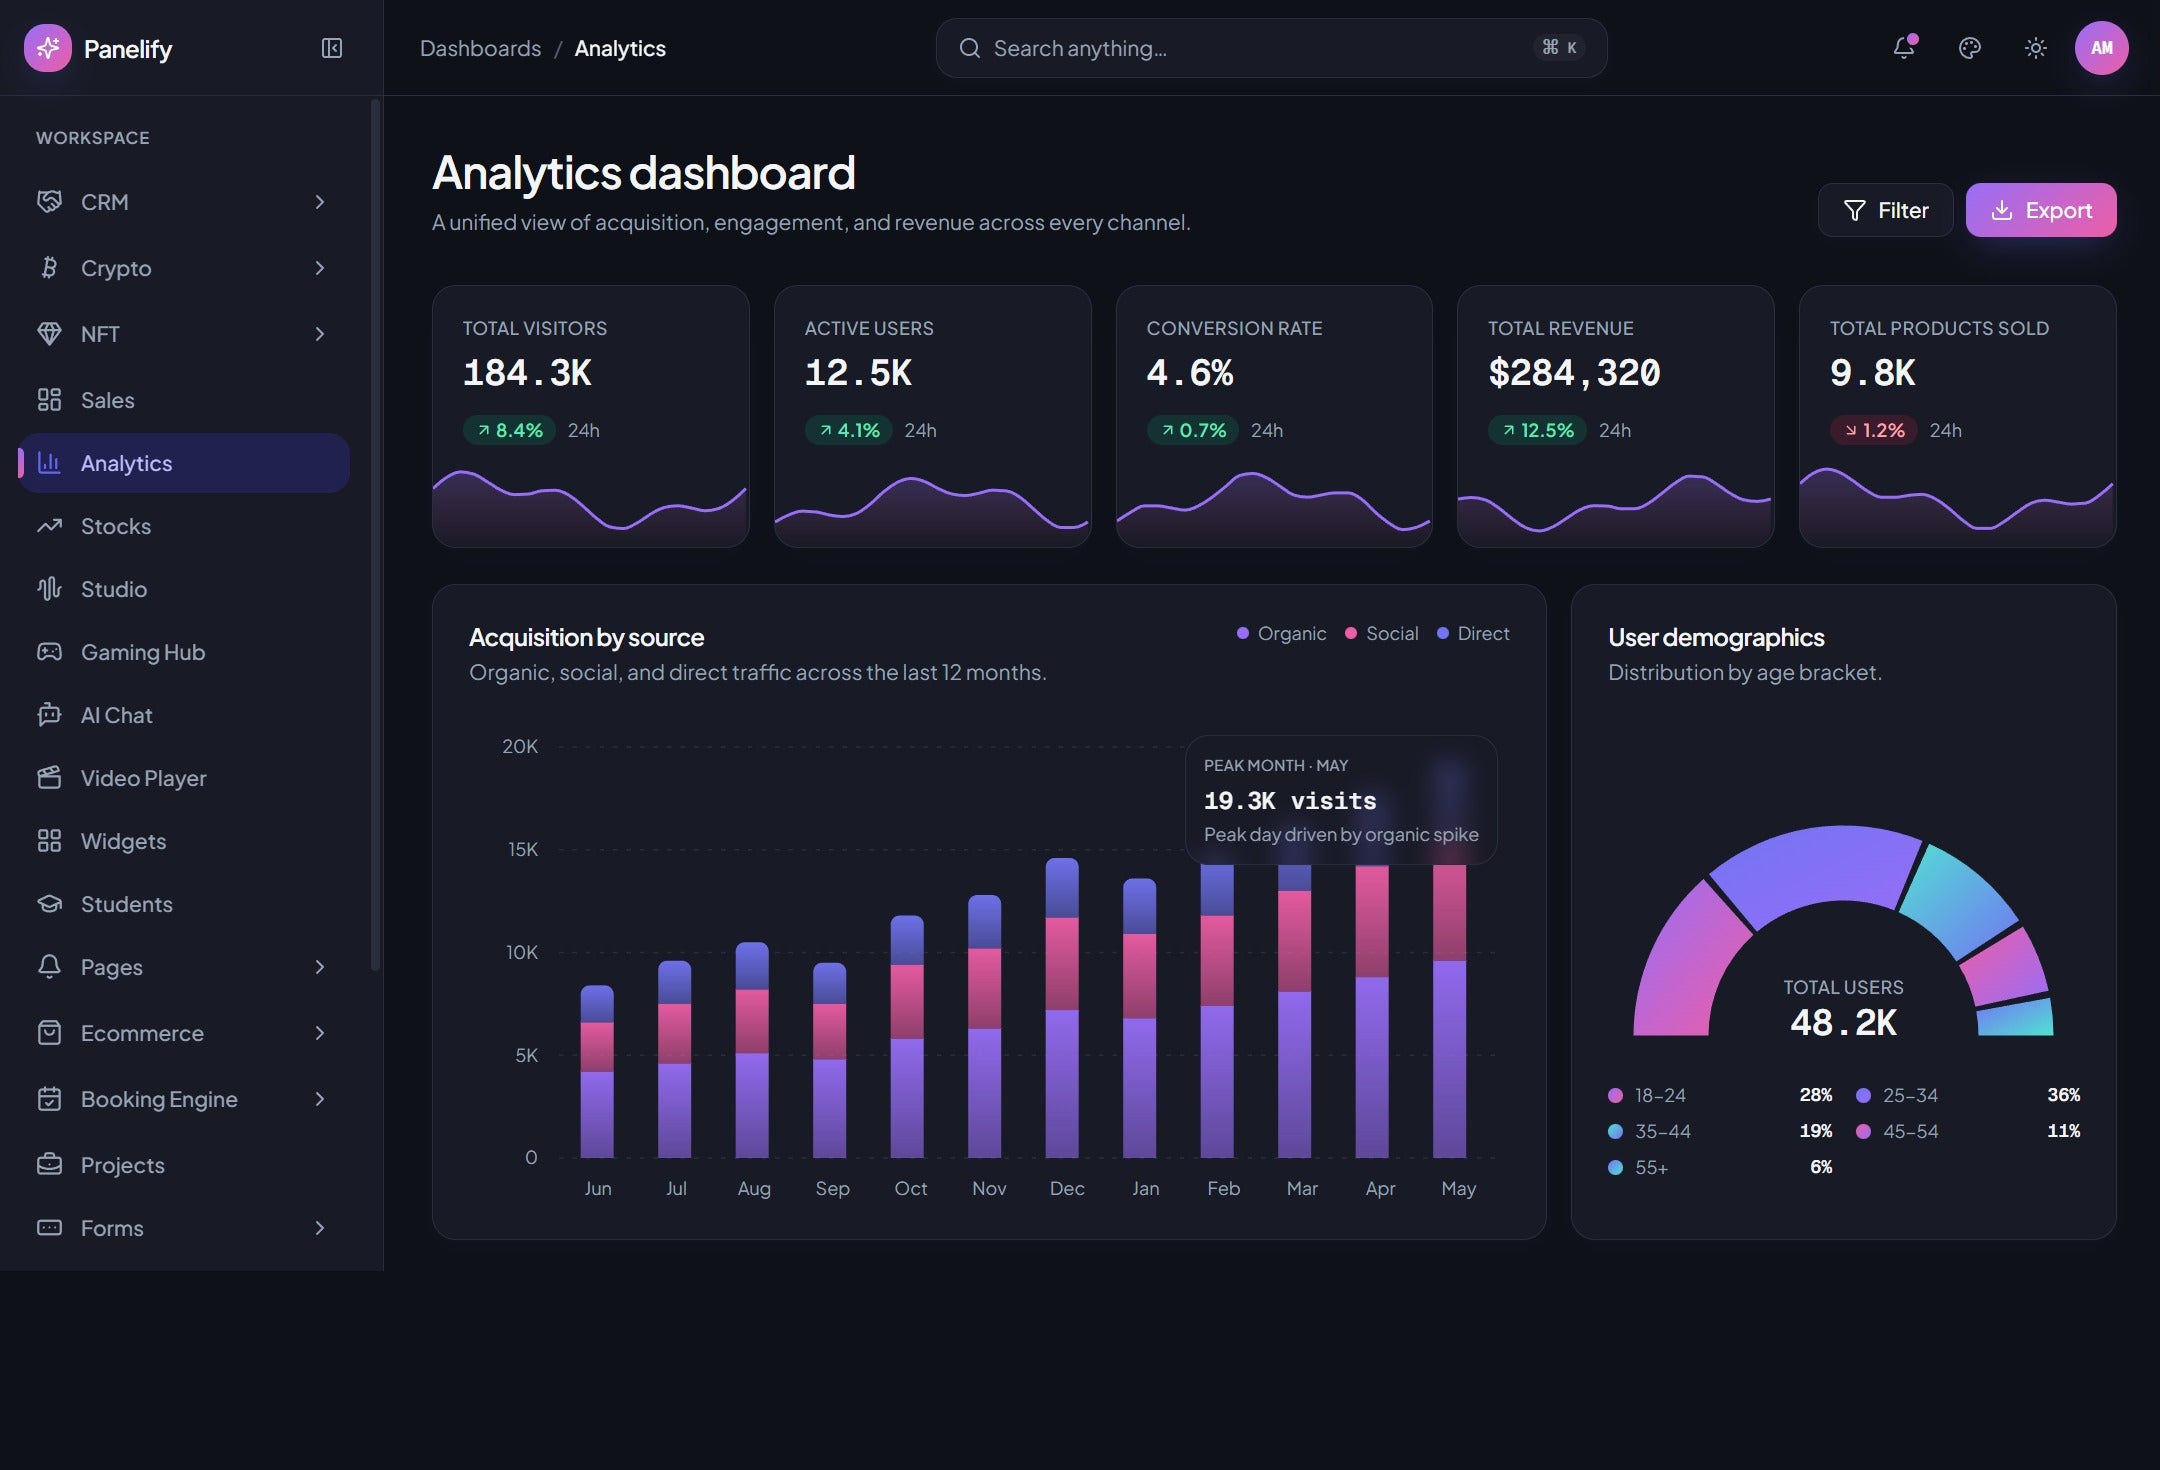Click the Video Player clapperboard icon
2160x1470 pixels.
(x=49, y=778)
